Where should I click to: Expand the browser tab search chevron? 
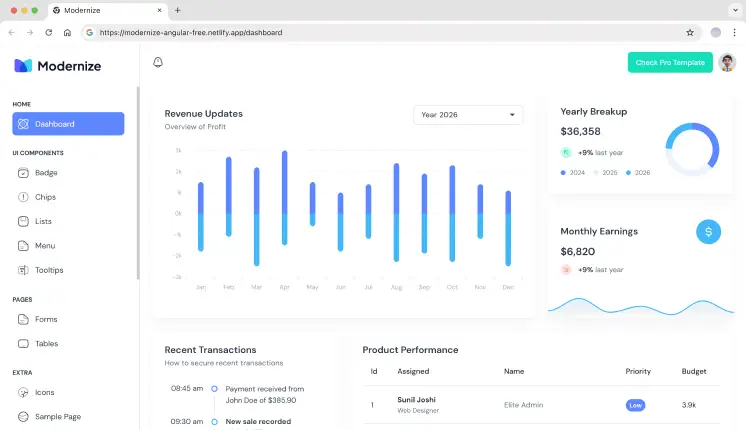736,10
